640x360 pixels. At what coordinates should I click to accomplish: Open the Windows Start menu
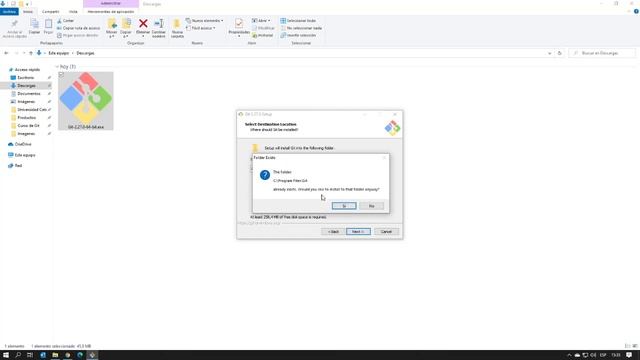tap(6, 355)
